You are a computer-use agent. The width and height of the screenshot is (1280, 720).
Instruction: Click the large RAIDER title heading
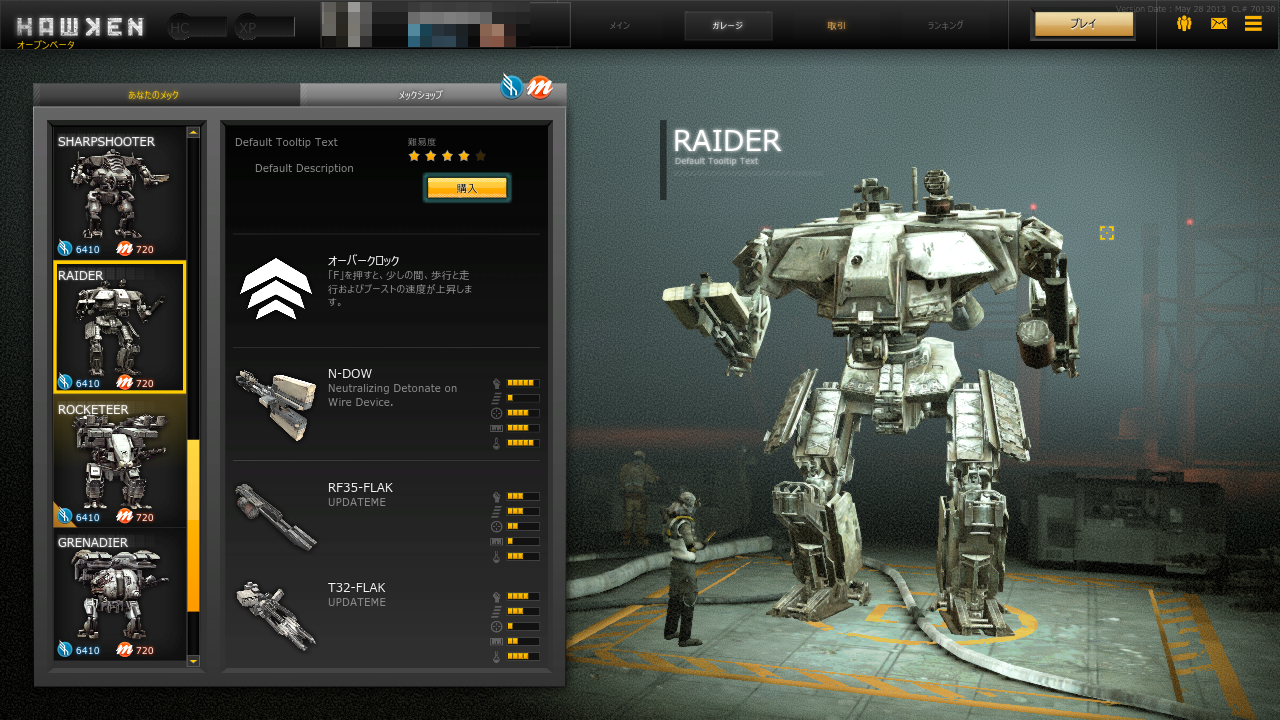tap(727, 141)
